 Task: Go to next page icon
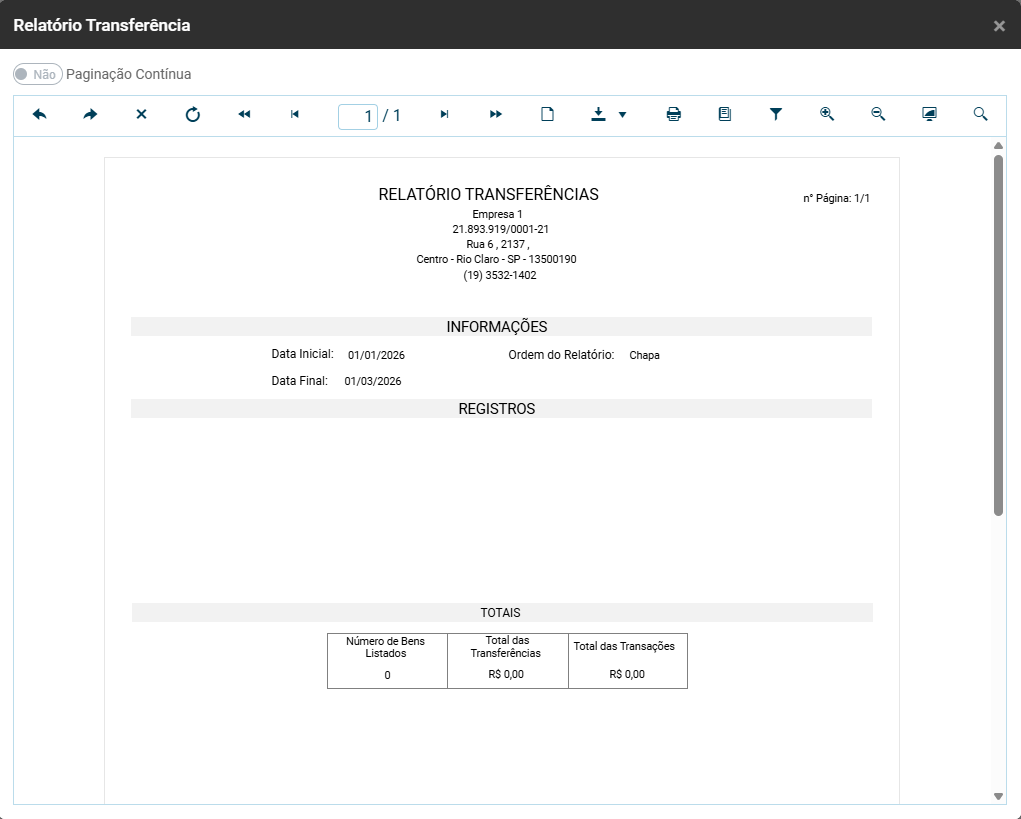click(x=444, y=115)
